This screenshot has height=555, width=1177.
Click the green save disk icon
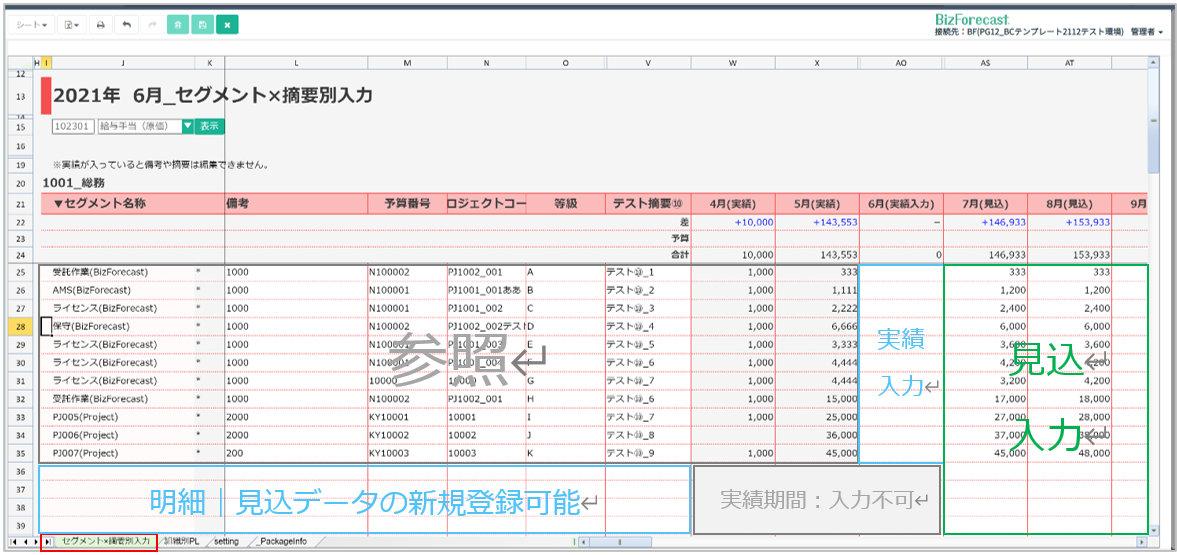coord(203,24)
